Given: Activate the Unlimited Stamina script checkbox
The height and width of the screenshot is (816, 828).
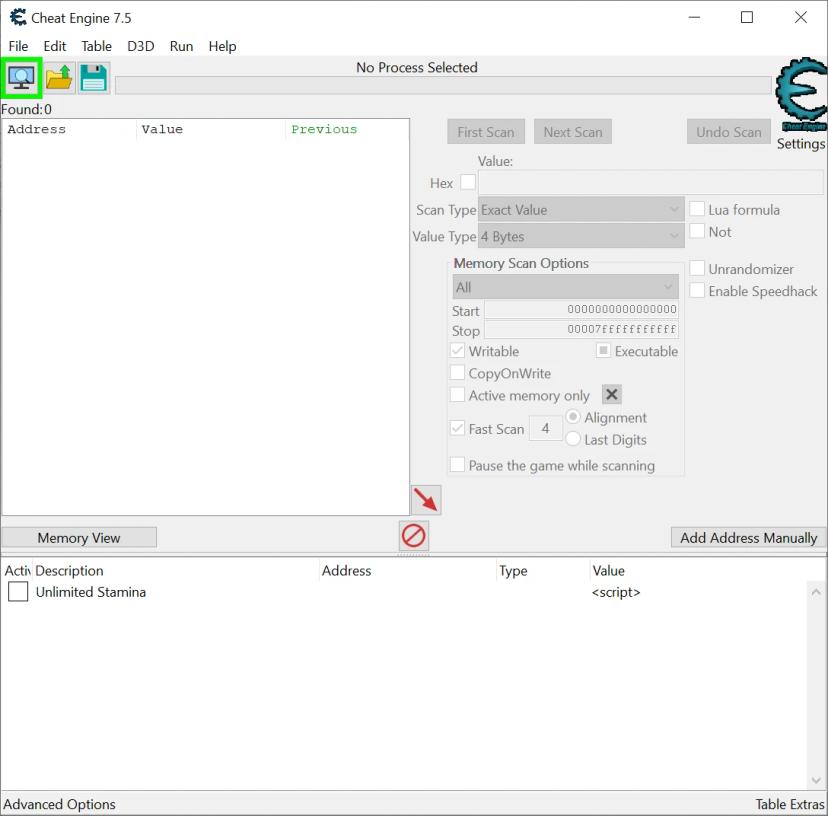Looking at the screenshot, I should 18,592.
